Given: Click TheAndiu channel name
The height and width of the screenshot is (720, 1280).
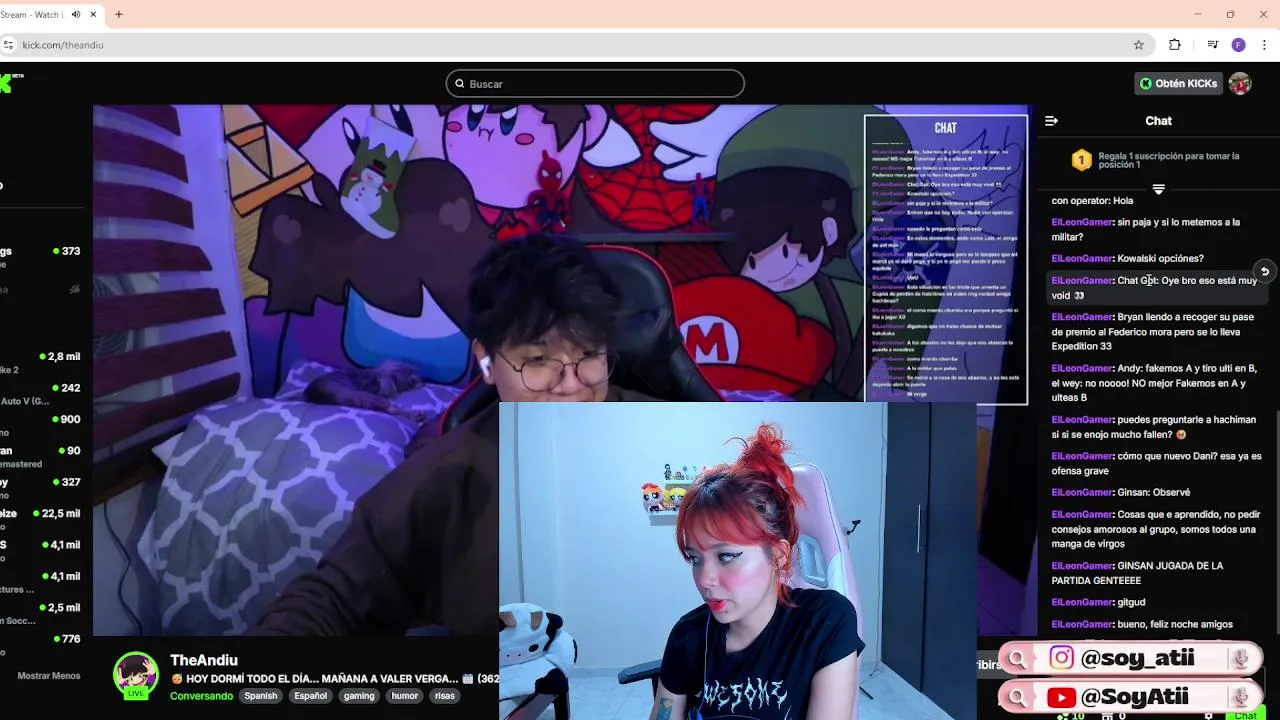Looking at the screenshot, I should [x=204, y=660].
